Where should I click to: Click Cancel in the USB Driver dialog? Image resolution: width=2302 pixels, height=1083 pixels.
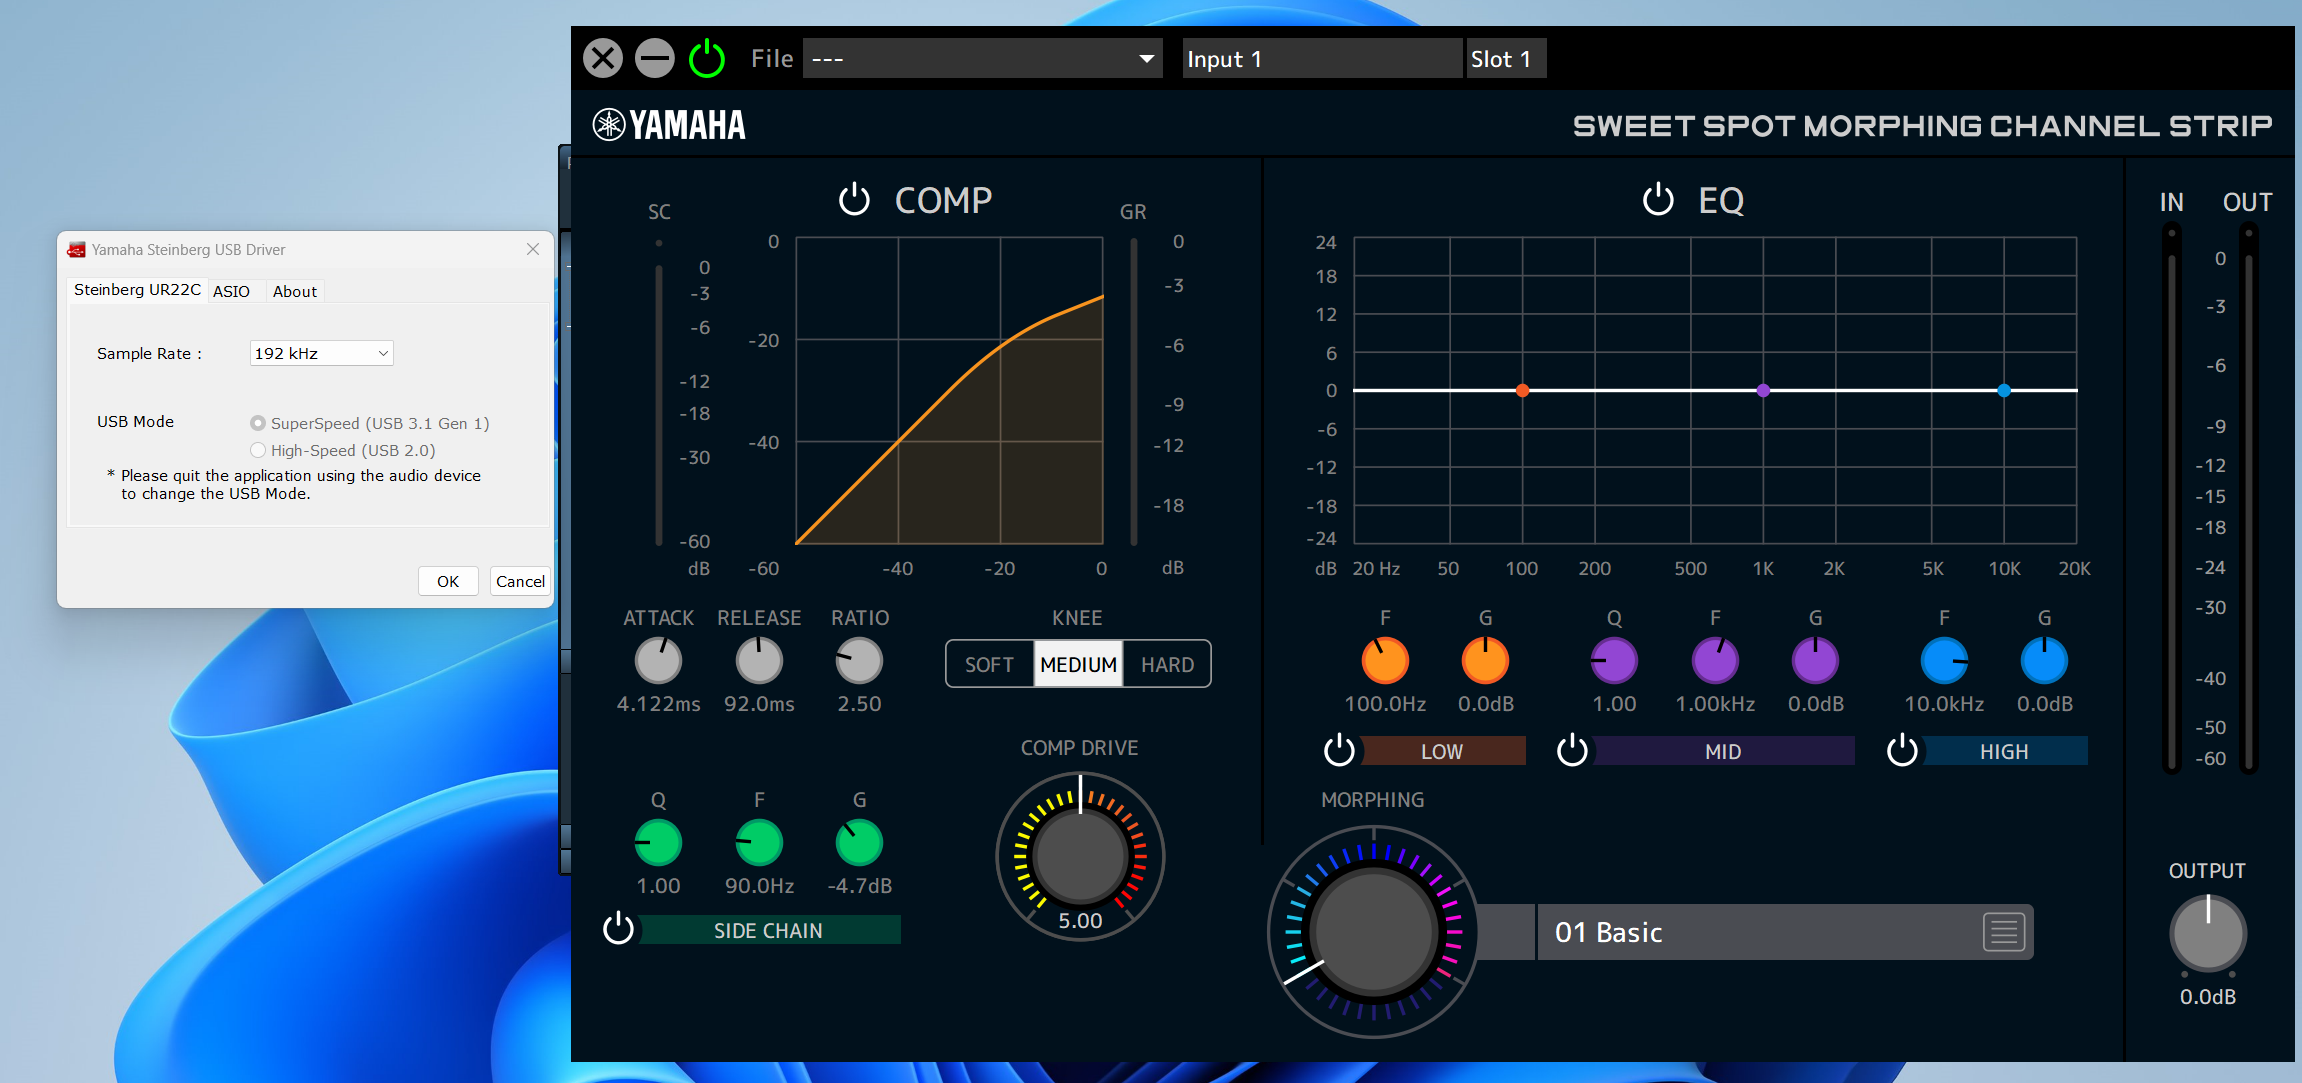coord(520,581)
